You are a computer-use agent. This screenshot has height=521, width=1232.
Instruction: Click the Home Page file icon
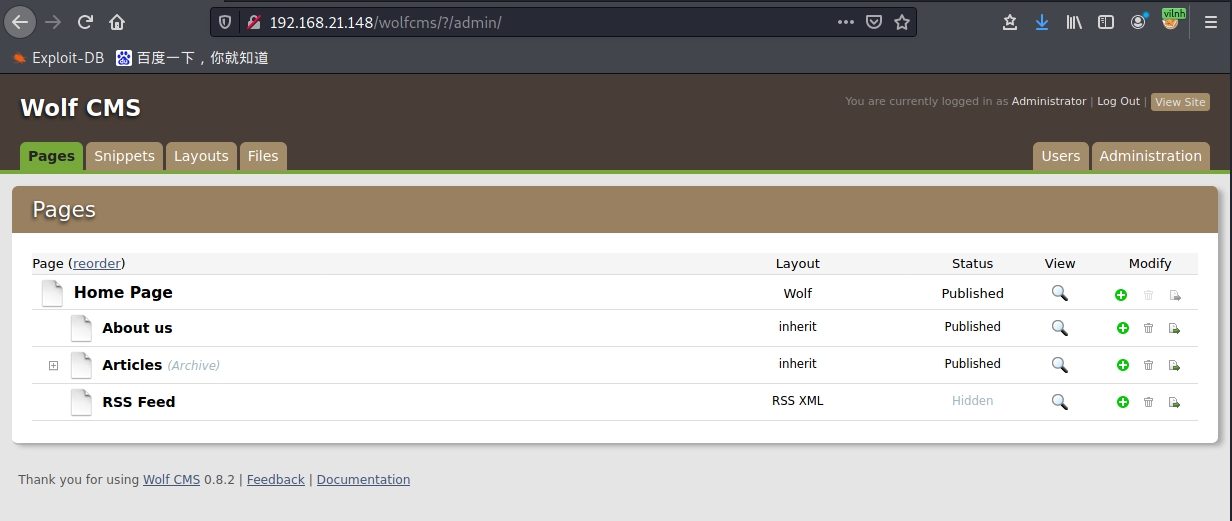pyautogui.click(x=52, y=293)
